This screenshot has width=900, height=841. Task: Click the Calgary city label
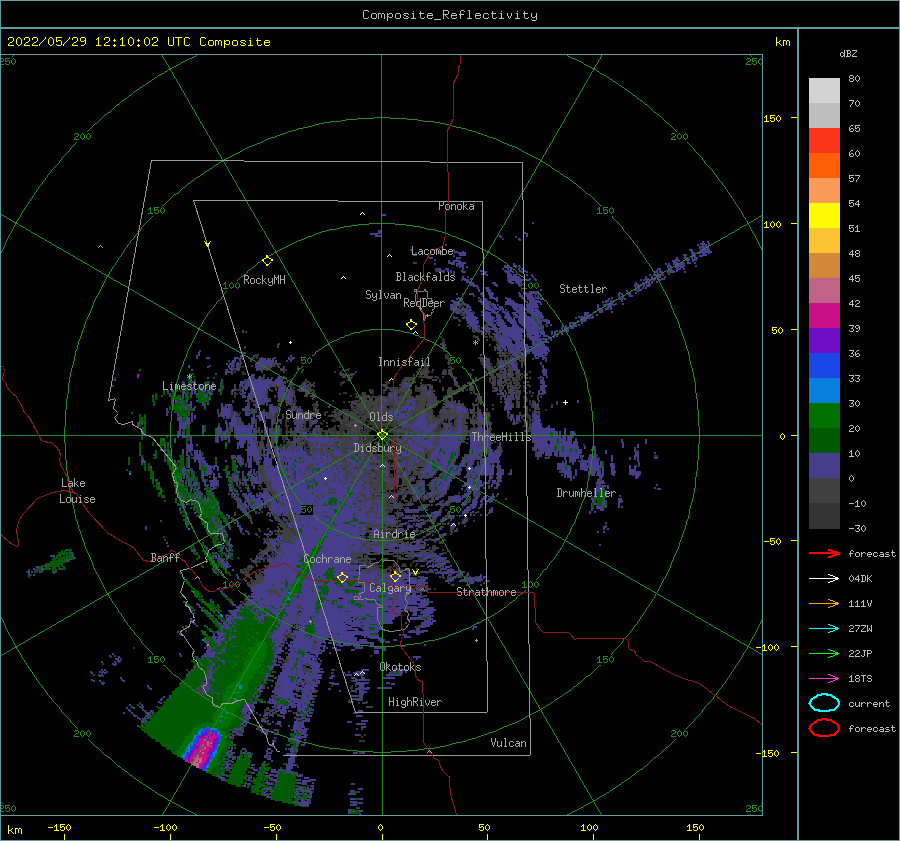pos(390,588)
